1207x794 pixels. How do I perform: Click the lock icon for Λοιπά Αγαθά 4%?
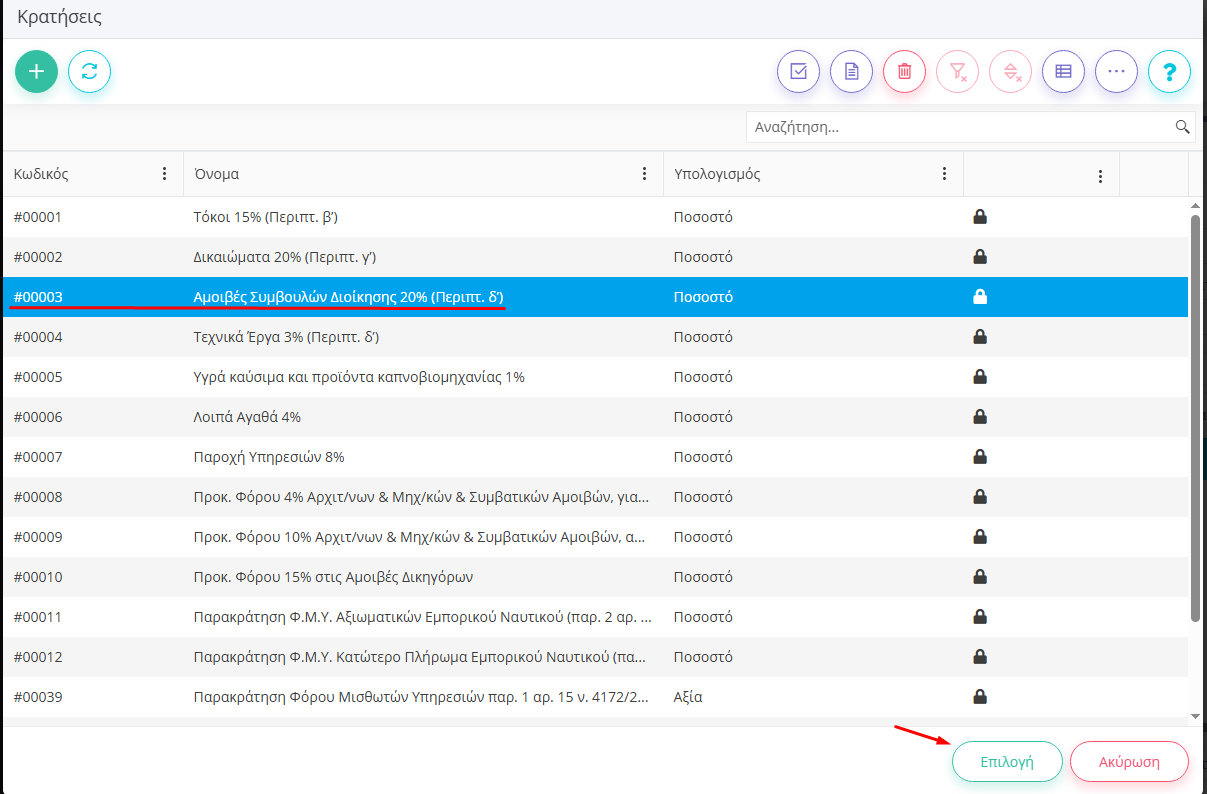point(980,417)
